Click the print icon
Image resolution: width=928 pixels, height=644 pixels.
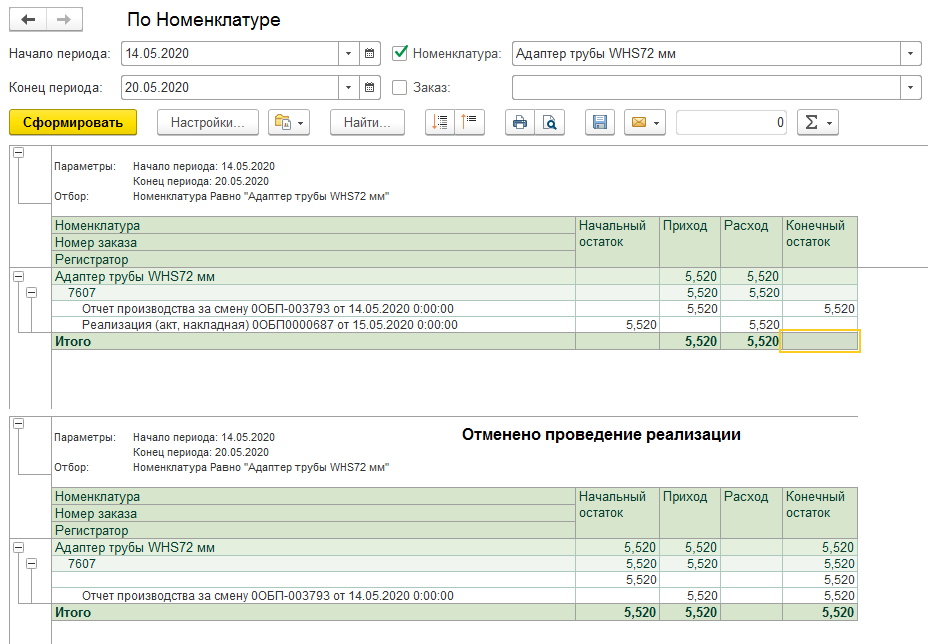point(520,122)
